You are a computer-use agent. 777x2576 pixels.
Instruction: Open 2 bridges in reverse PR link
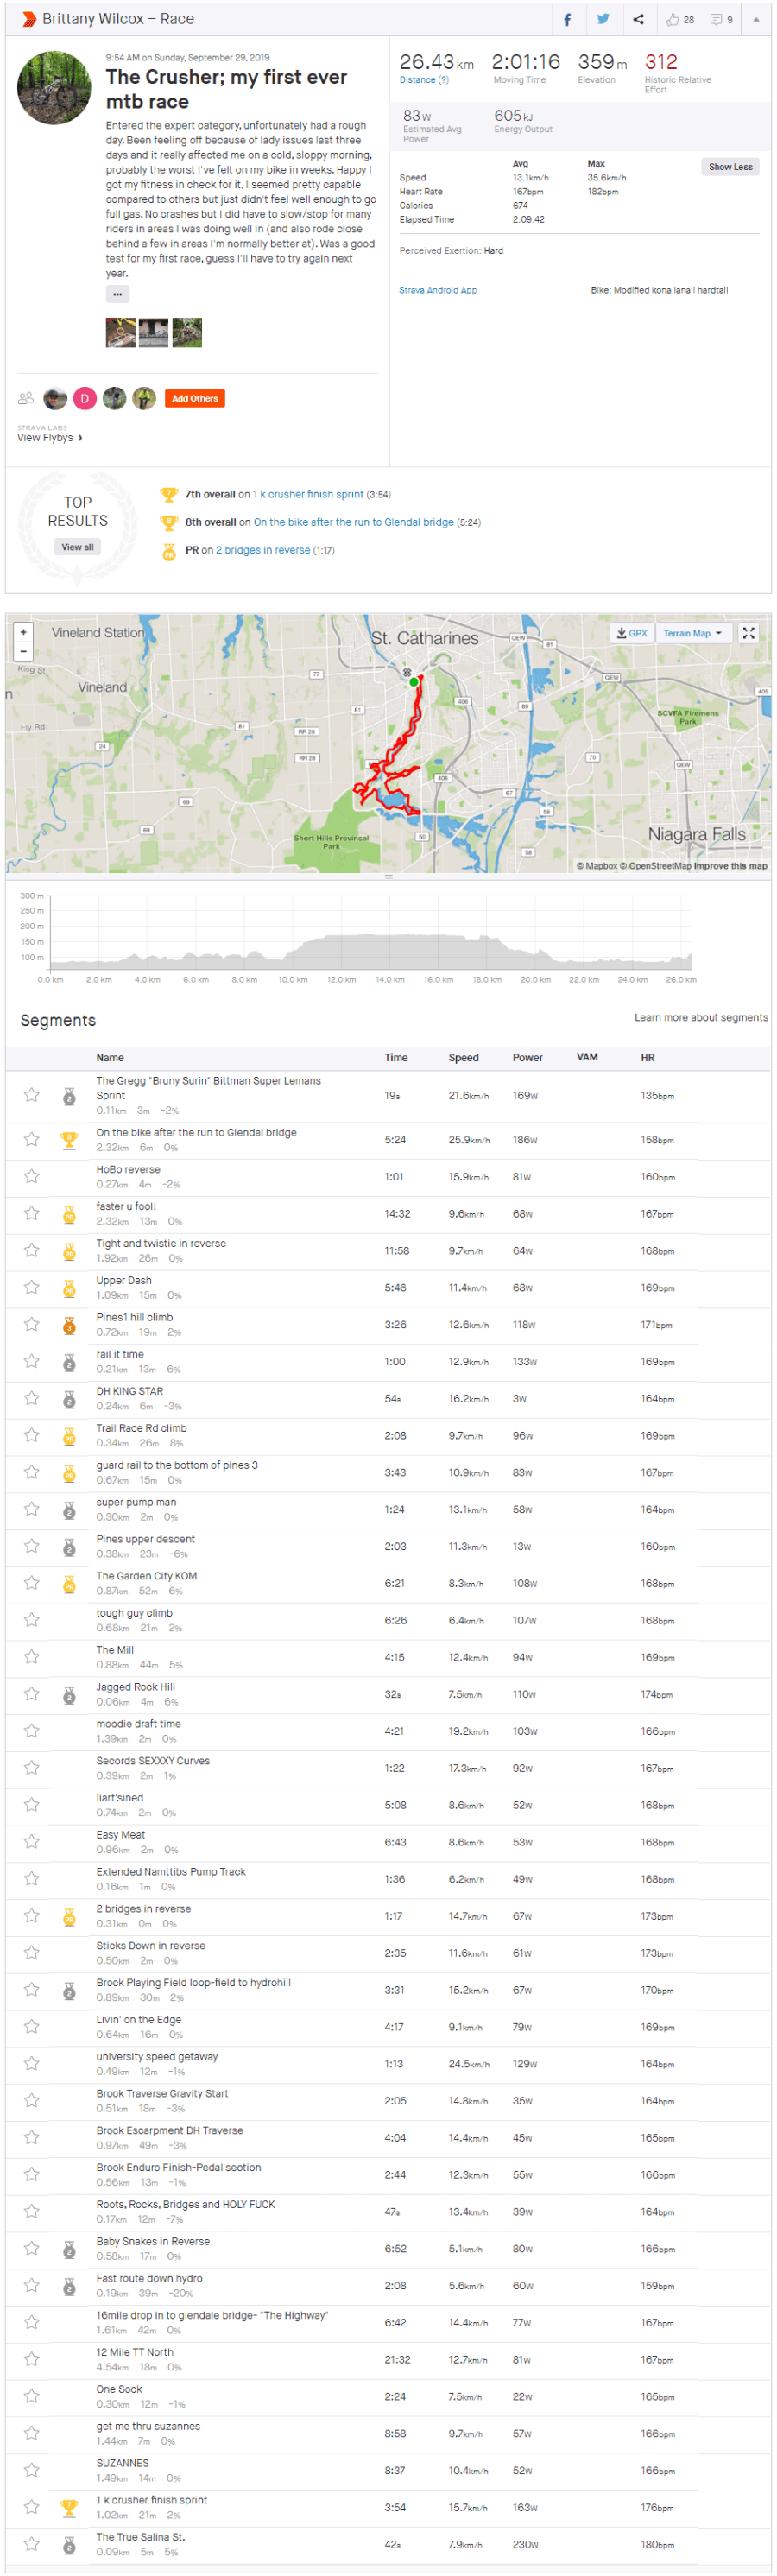(263, 550)
